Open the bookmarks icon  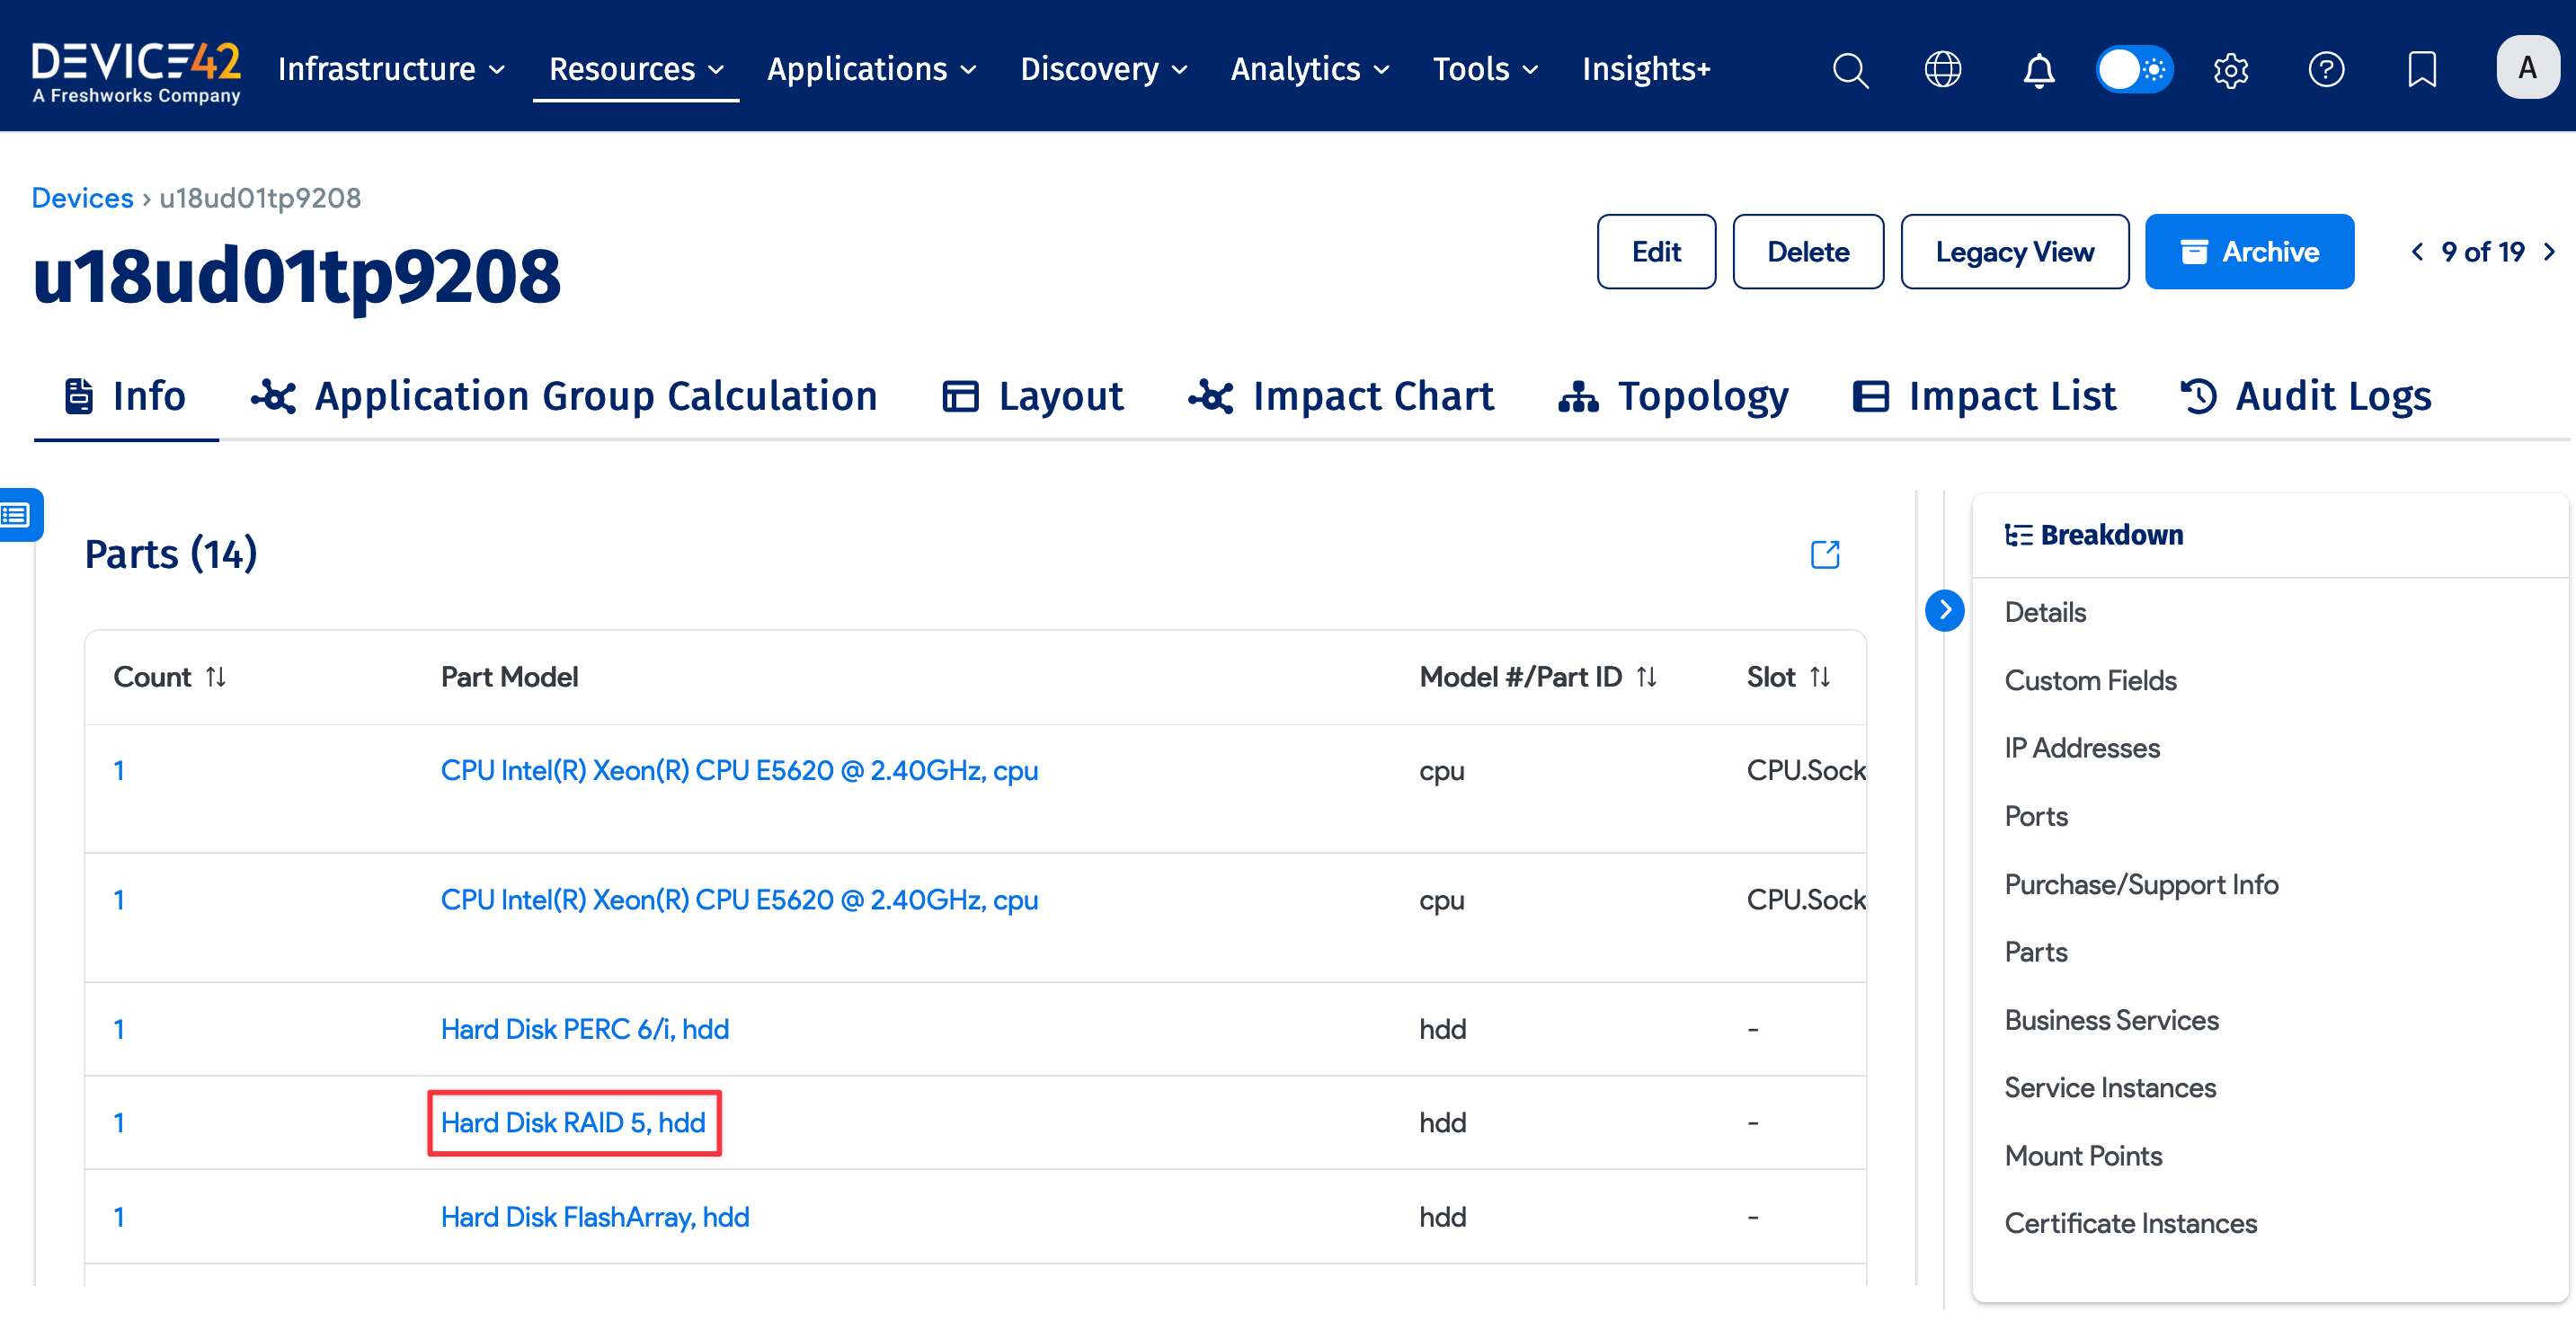point(2421,70)
